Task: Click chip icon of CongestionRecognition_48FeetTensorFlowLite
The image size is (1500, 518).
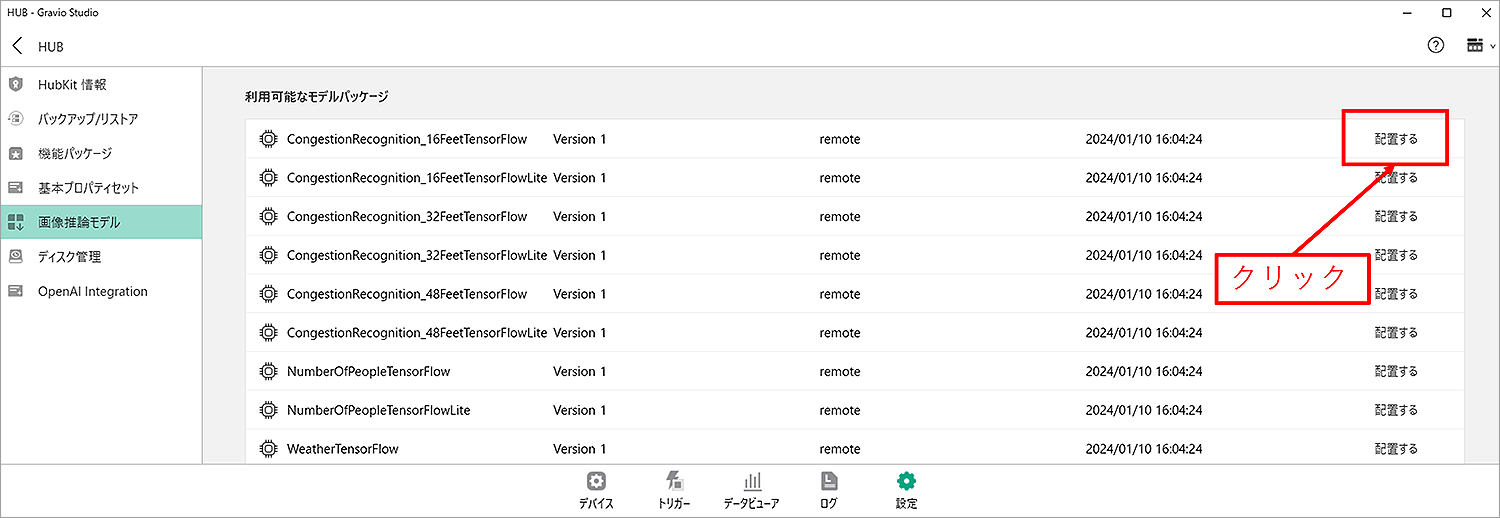Action: tap(267, 332)
